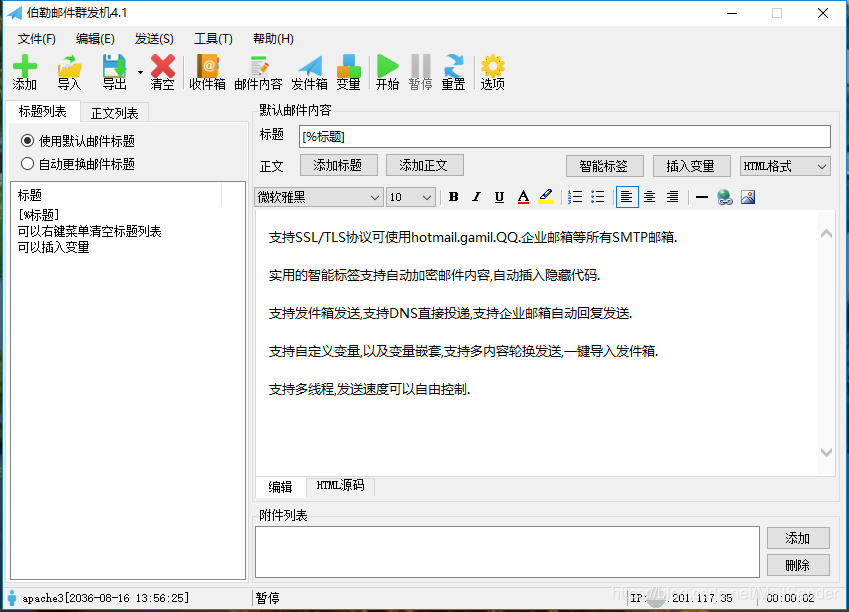The height and width of the screenshot is (612, 849).
Task: Select the 添加 (Add) toolbar icon
Action: click(x=23, y=71)
